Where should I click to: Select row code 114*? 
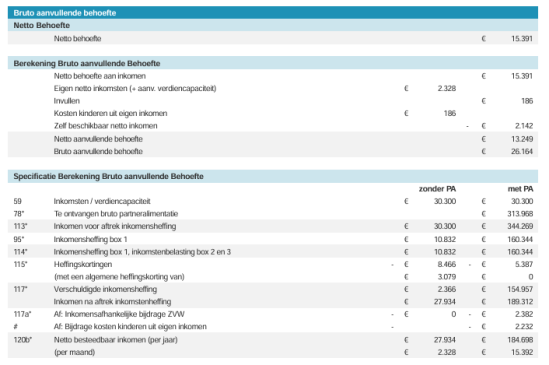[x=20, y=252]
